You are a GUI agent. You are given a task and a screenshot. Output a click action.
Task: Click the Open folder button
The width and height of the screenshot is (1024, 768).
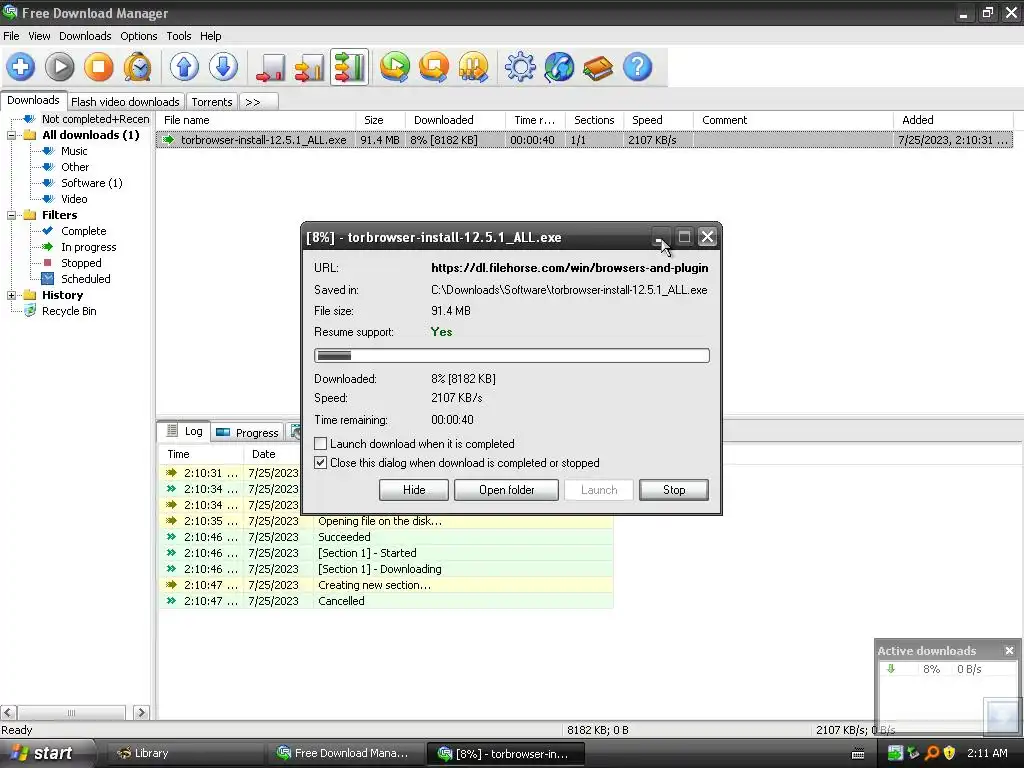[x=506, y=490]
